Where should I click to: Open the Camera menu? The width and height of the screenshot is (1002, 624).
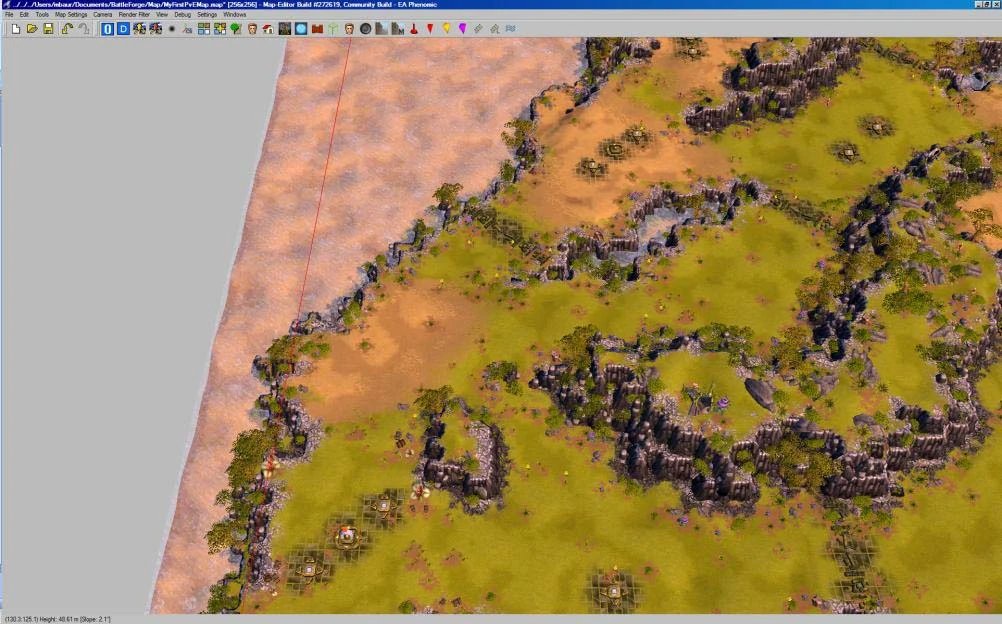click(102, 14)
